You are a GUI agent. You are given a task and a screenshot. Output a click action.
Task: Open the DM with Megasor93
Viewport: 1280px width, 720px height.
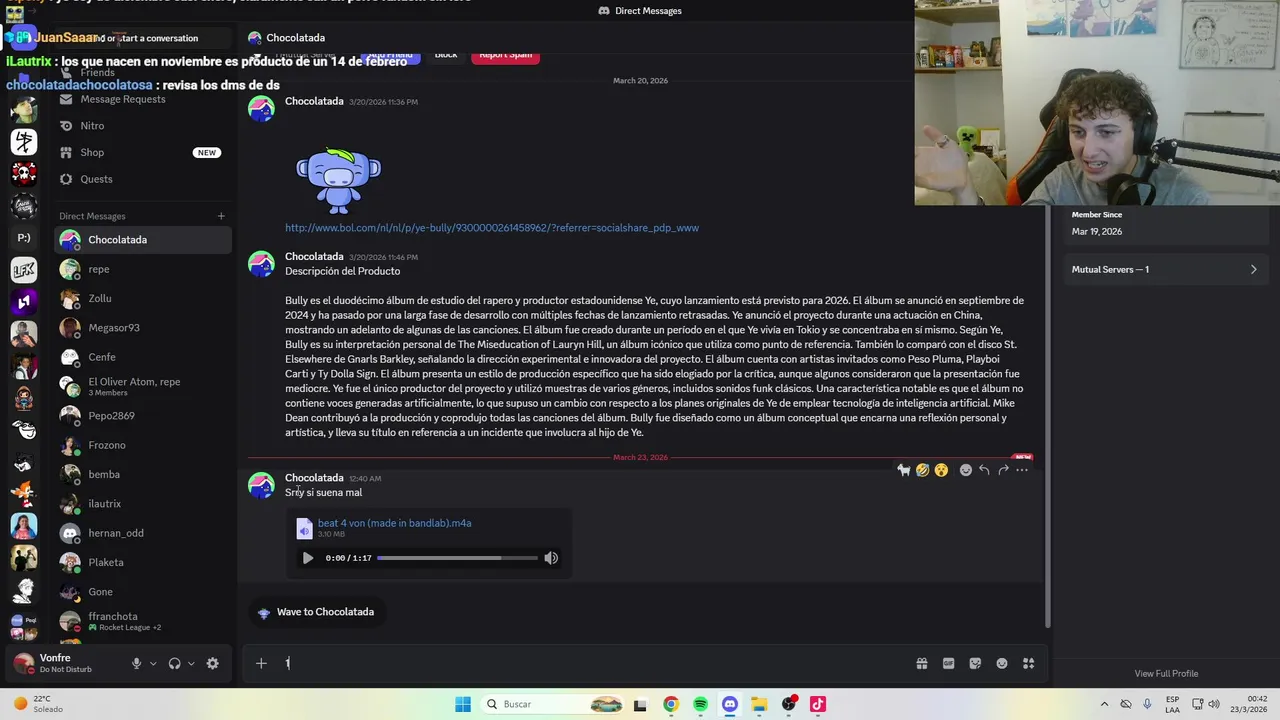coord(142,328)
